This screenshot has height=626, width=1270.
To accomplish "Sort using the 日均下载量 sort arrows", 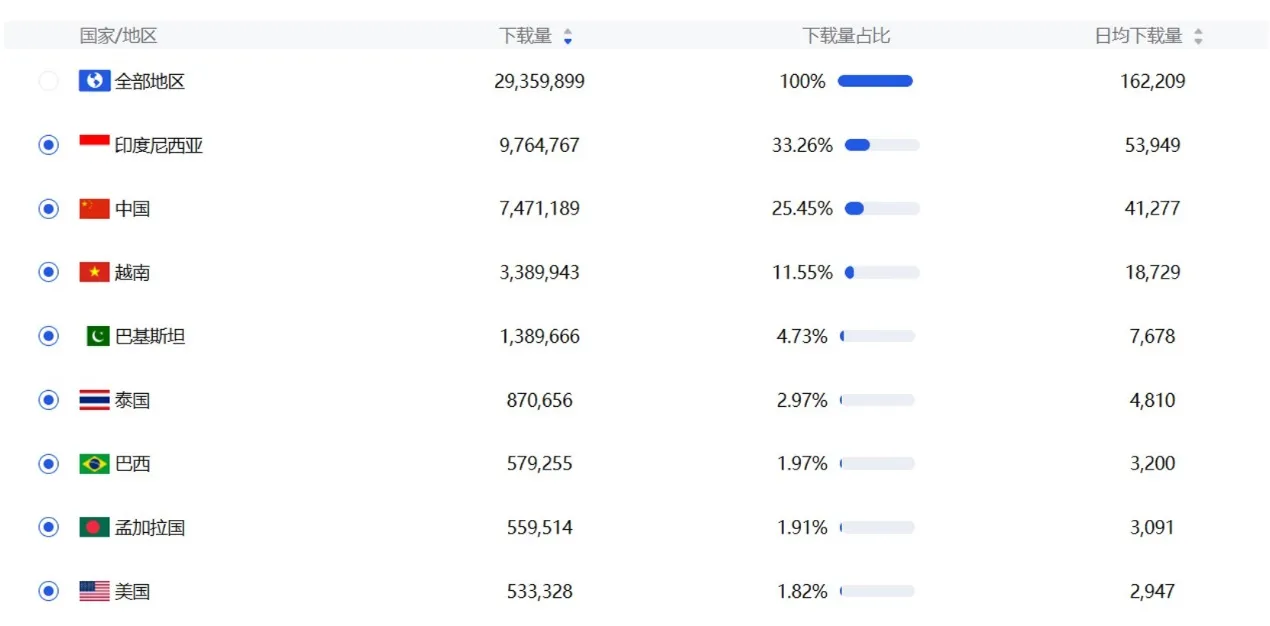I will coord(1196,35).
